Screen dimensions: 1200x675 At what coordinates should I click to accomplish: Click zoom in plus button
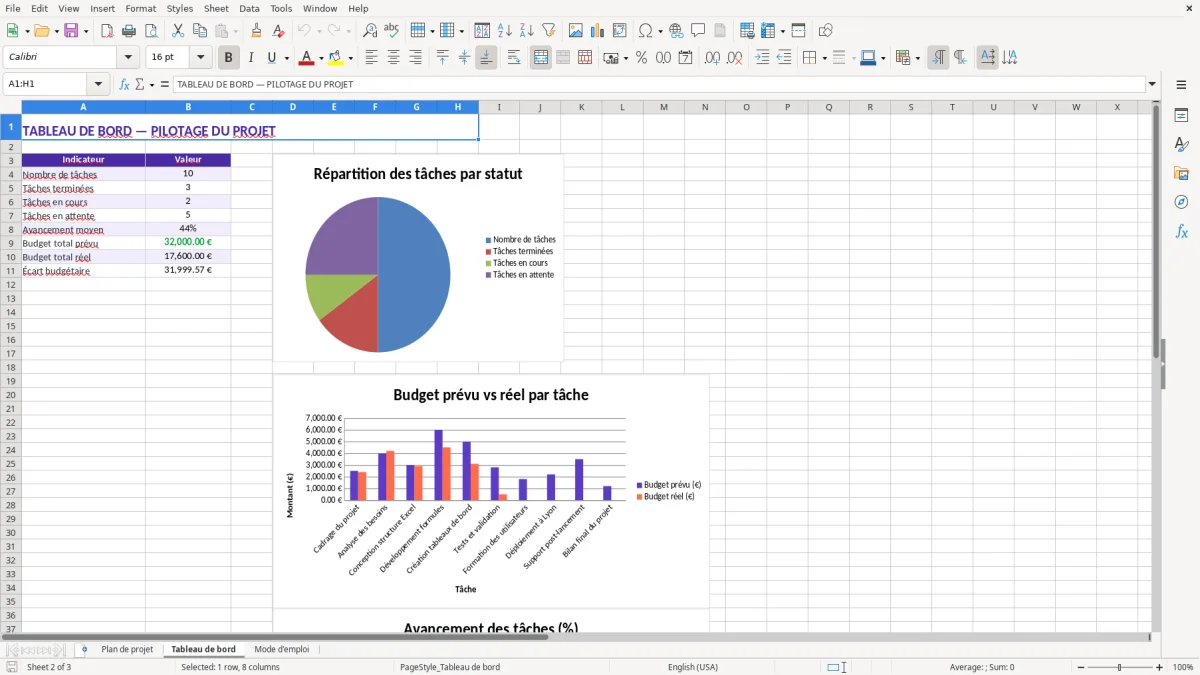click(1160, 667)
